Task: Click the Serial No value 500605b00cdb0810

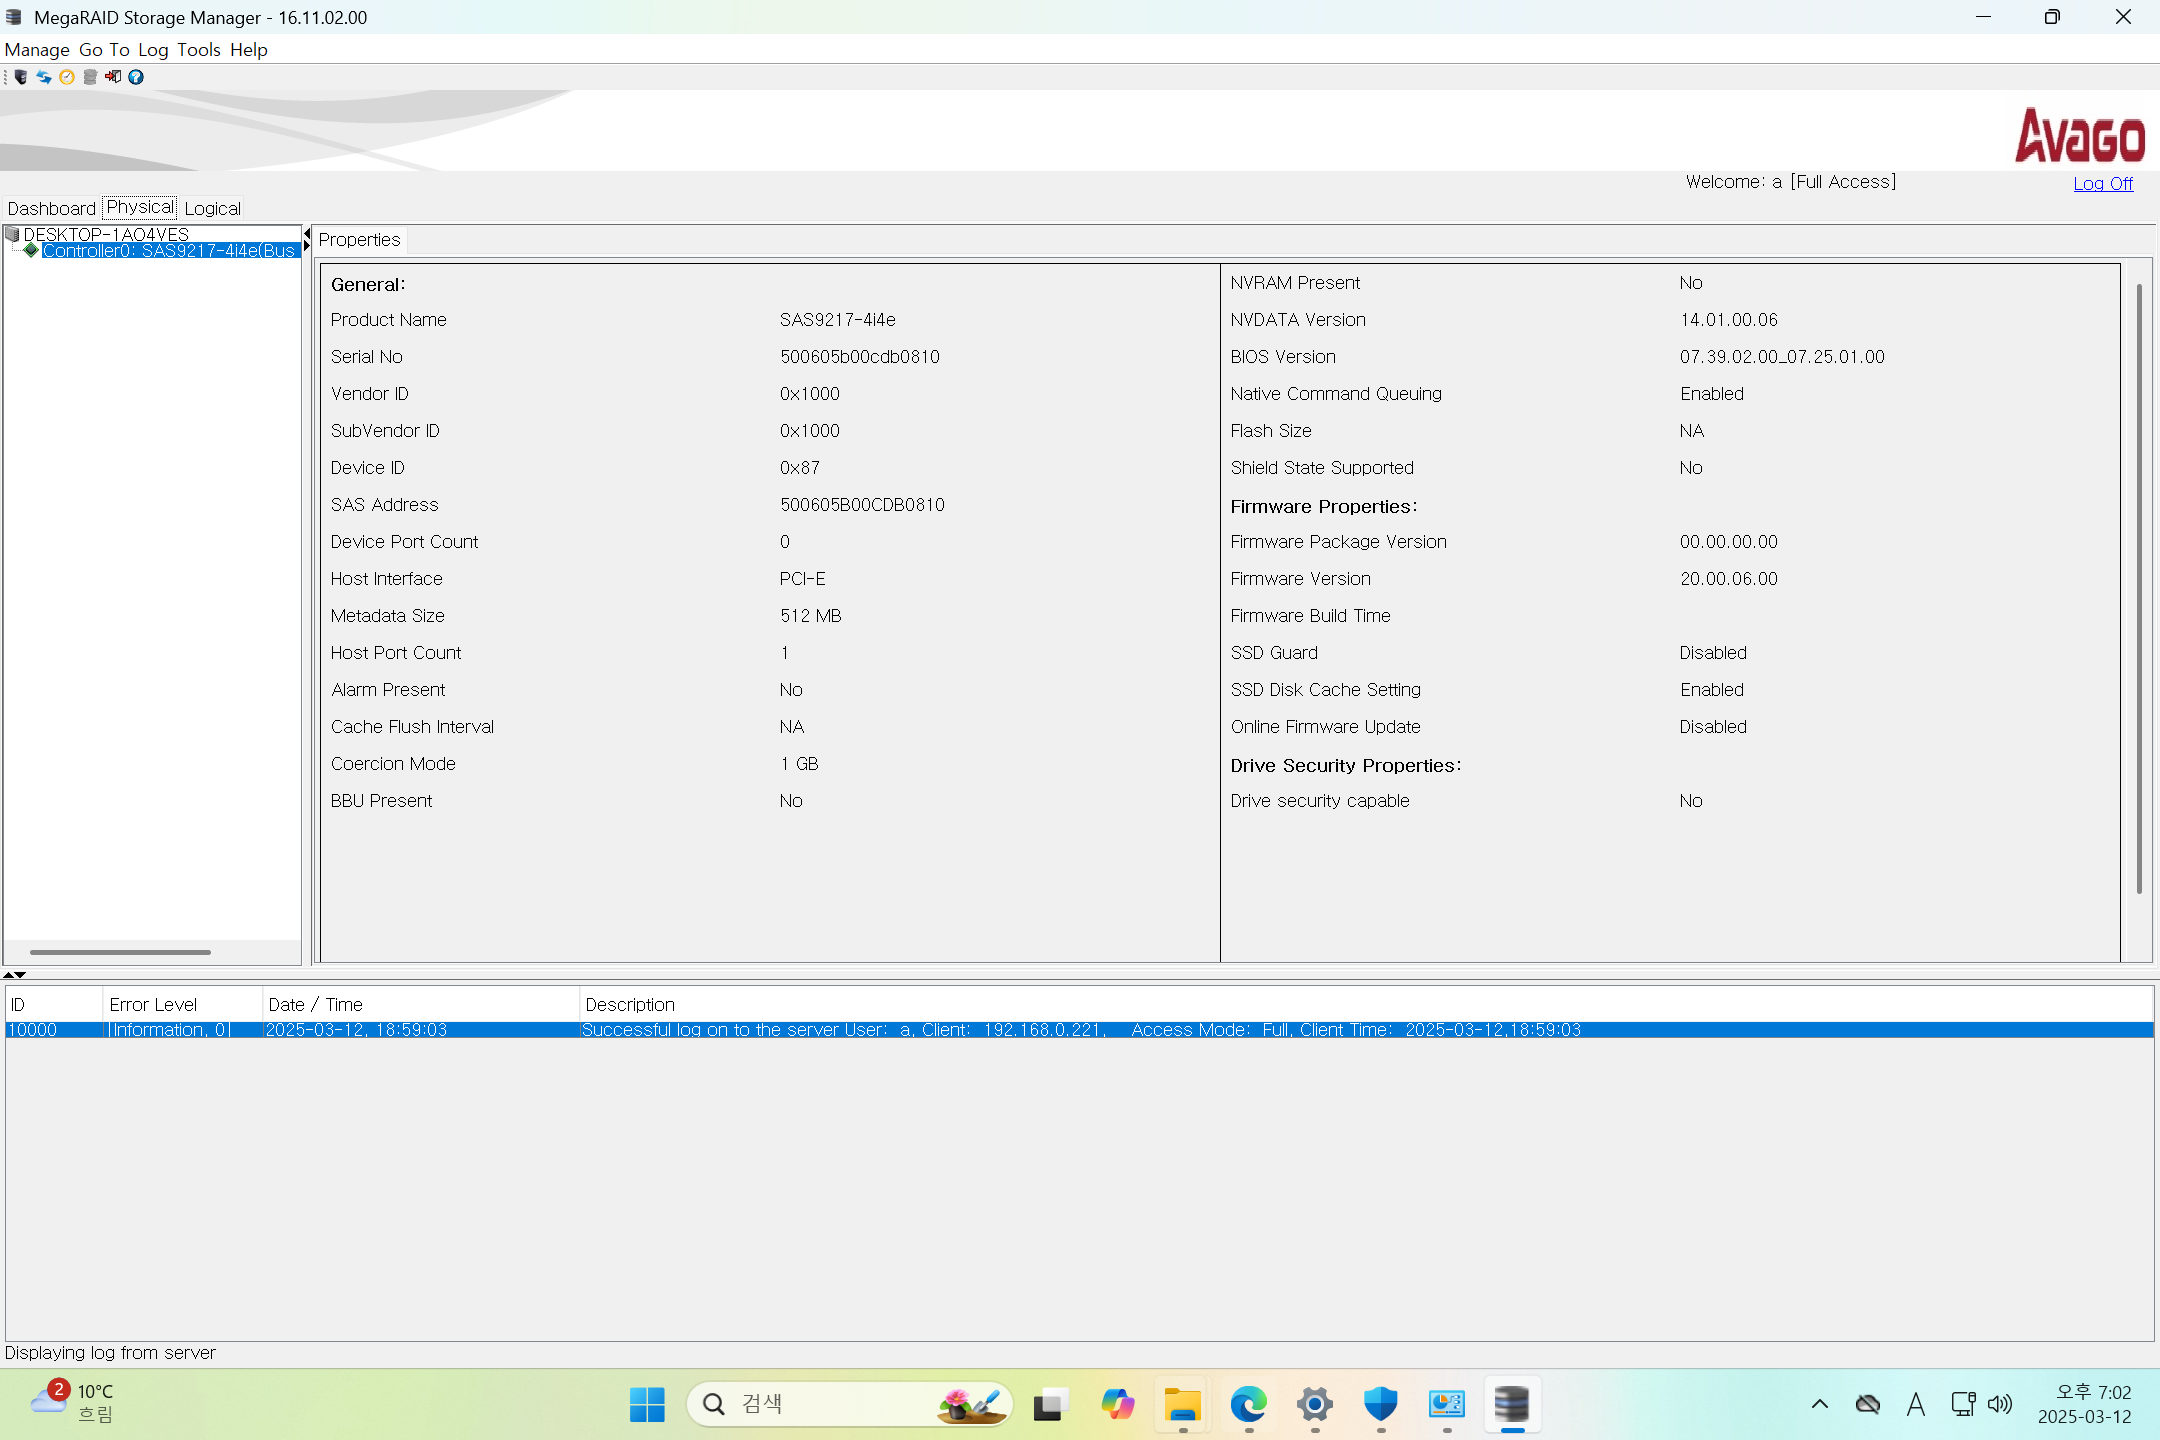Action: 860,357
